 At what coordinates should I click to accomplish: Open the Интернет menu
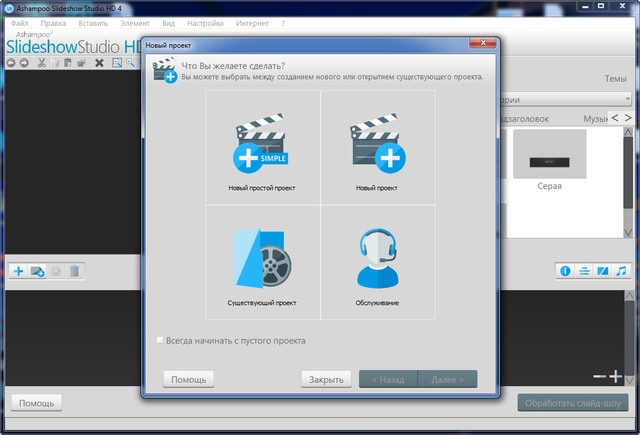pyautogui.click(x=252, y=23)
